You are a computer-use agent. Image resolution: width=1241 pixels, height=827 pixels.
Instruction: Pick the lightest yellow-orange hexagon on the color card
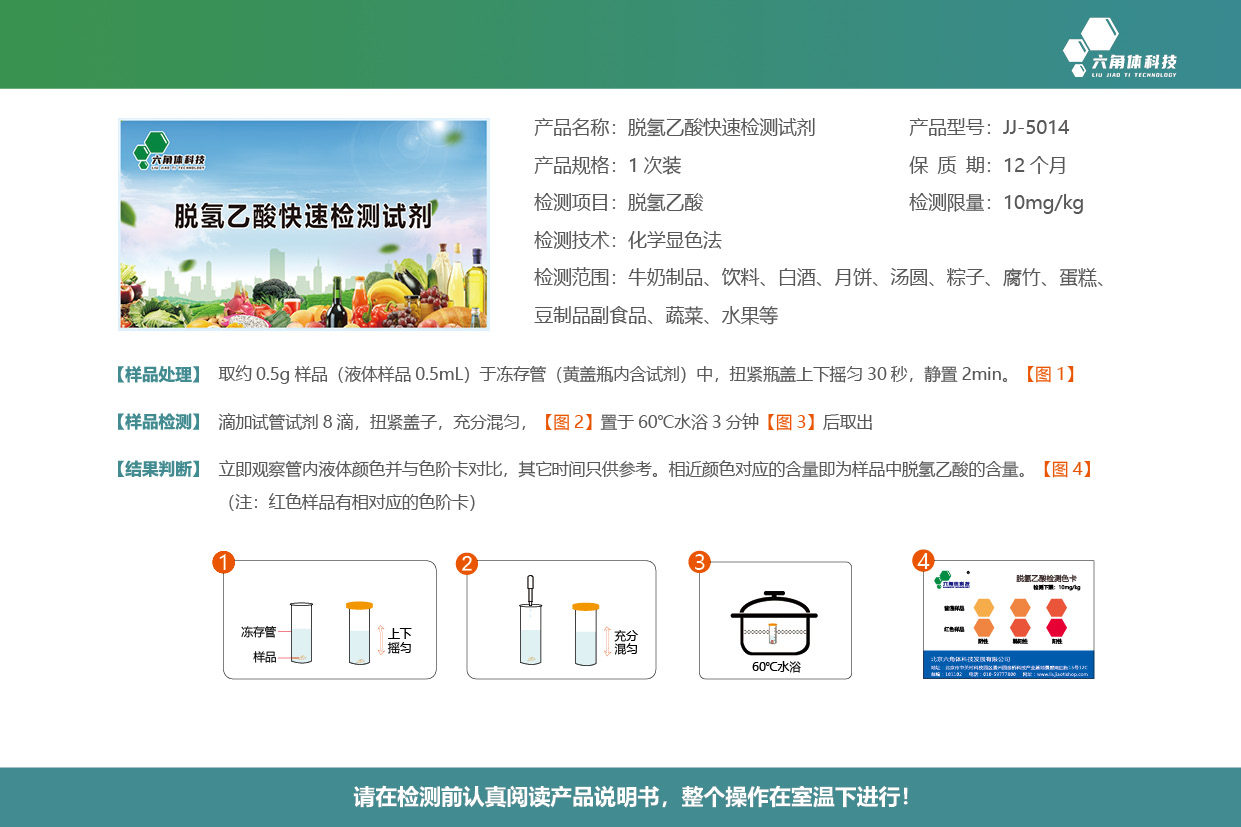click(x=984, y=608)
